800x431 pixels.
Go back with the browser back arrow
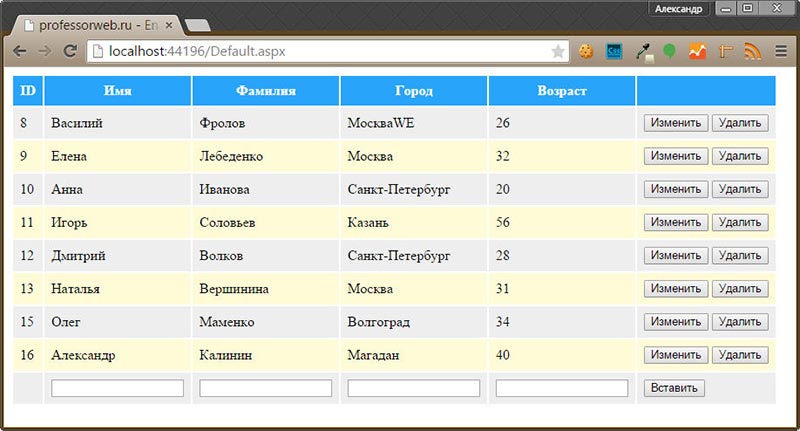pos(20,51)
